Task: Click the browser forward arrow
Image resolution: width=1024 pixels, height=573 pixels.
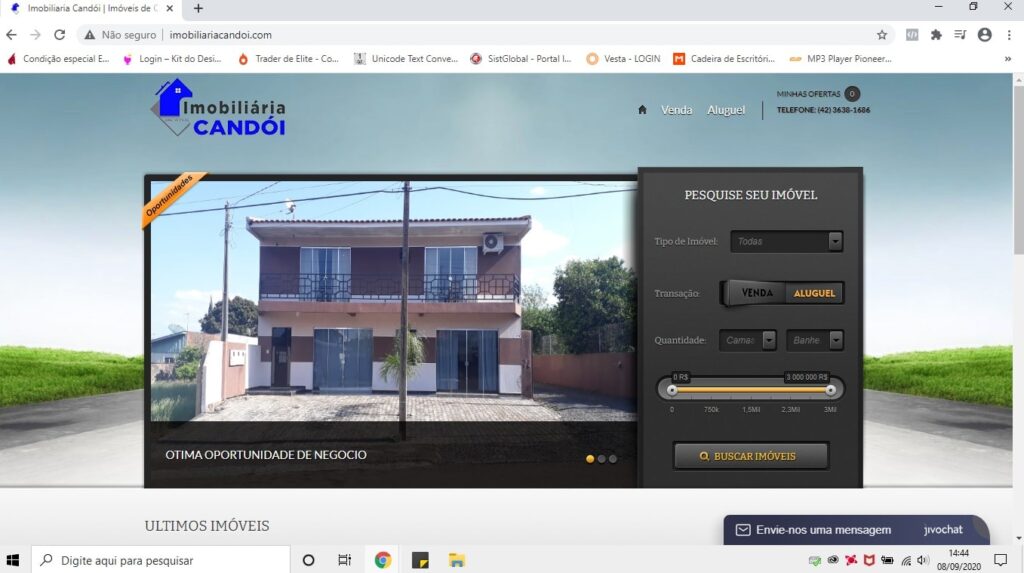Action: pyautogui.click(x=35, y=35)
